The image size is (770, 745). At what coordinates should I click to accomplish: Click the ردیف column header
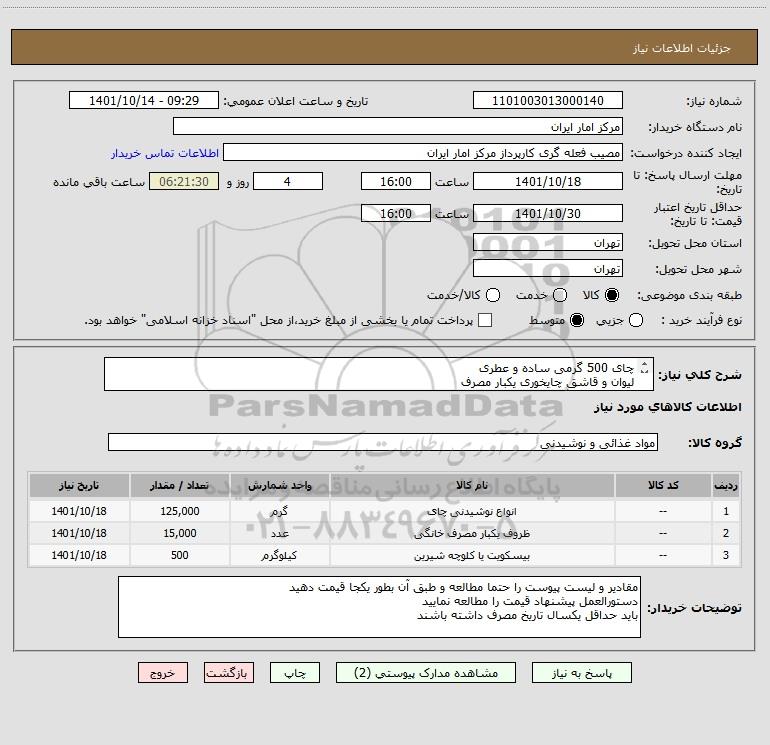pos(726,485)
